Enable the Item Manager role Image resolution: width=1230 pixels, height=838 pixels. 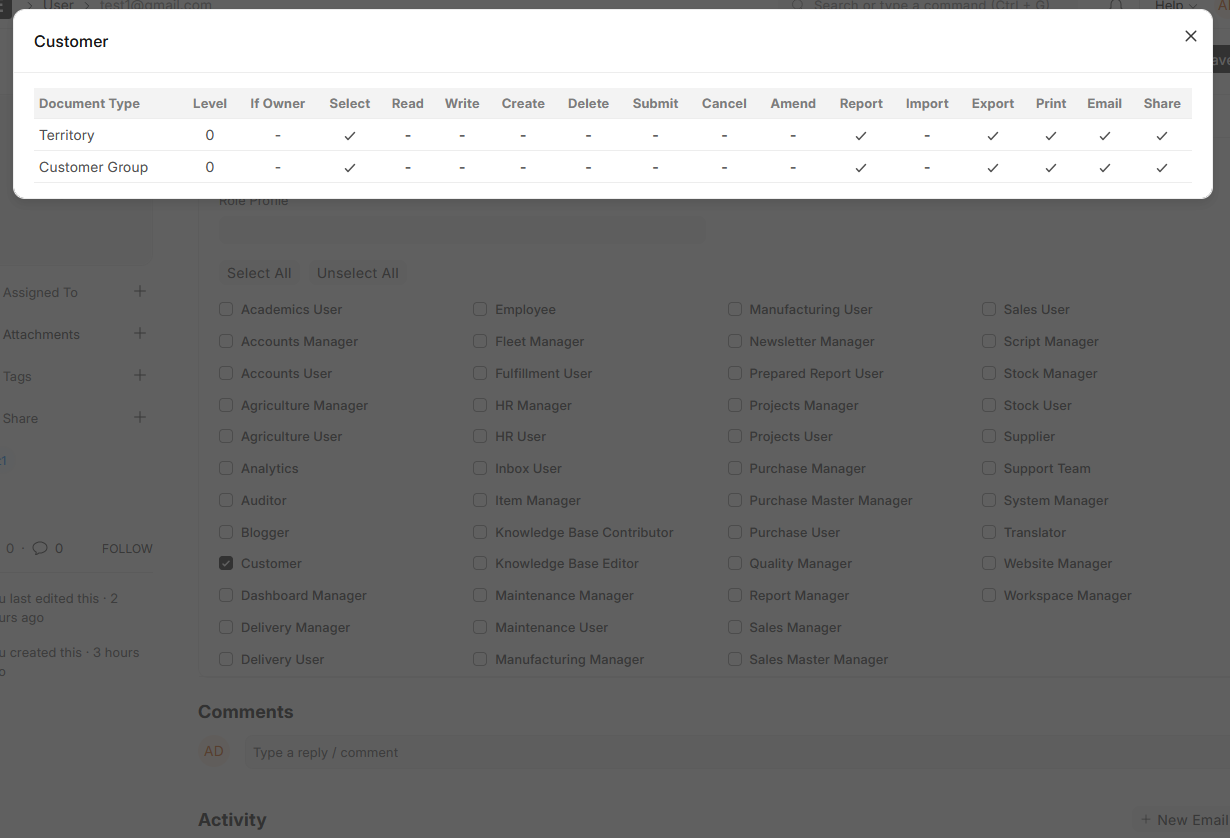coord(480,500)
